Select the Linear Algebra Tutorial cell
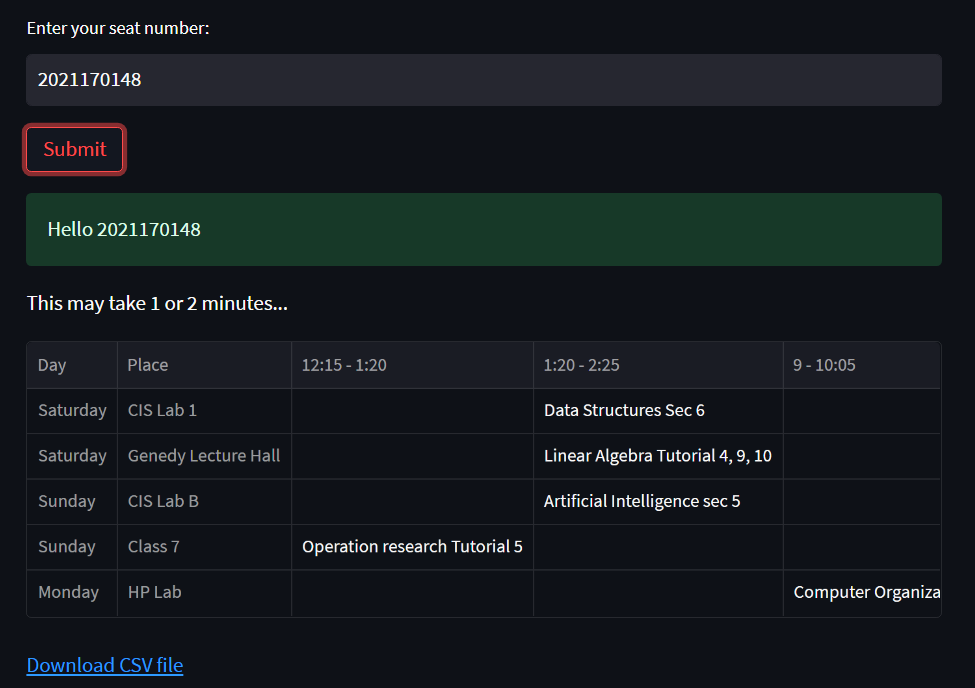 pos(656,455)
